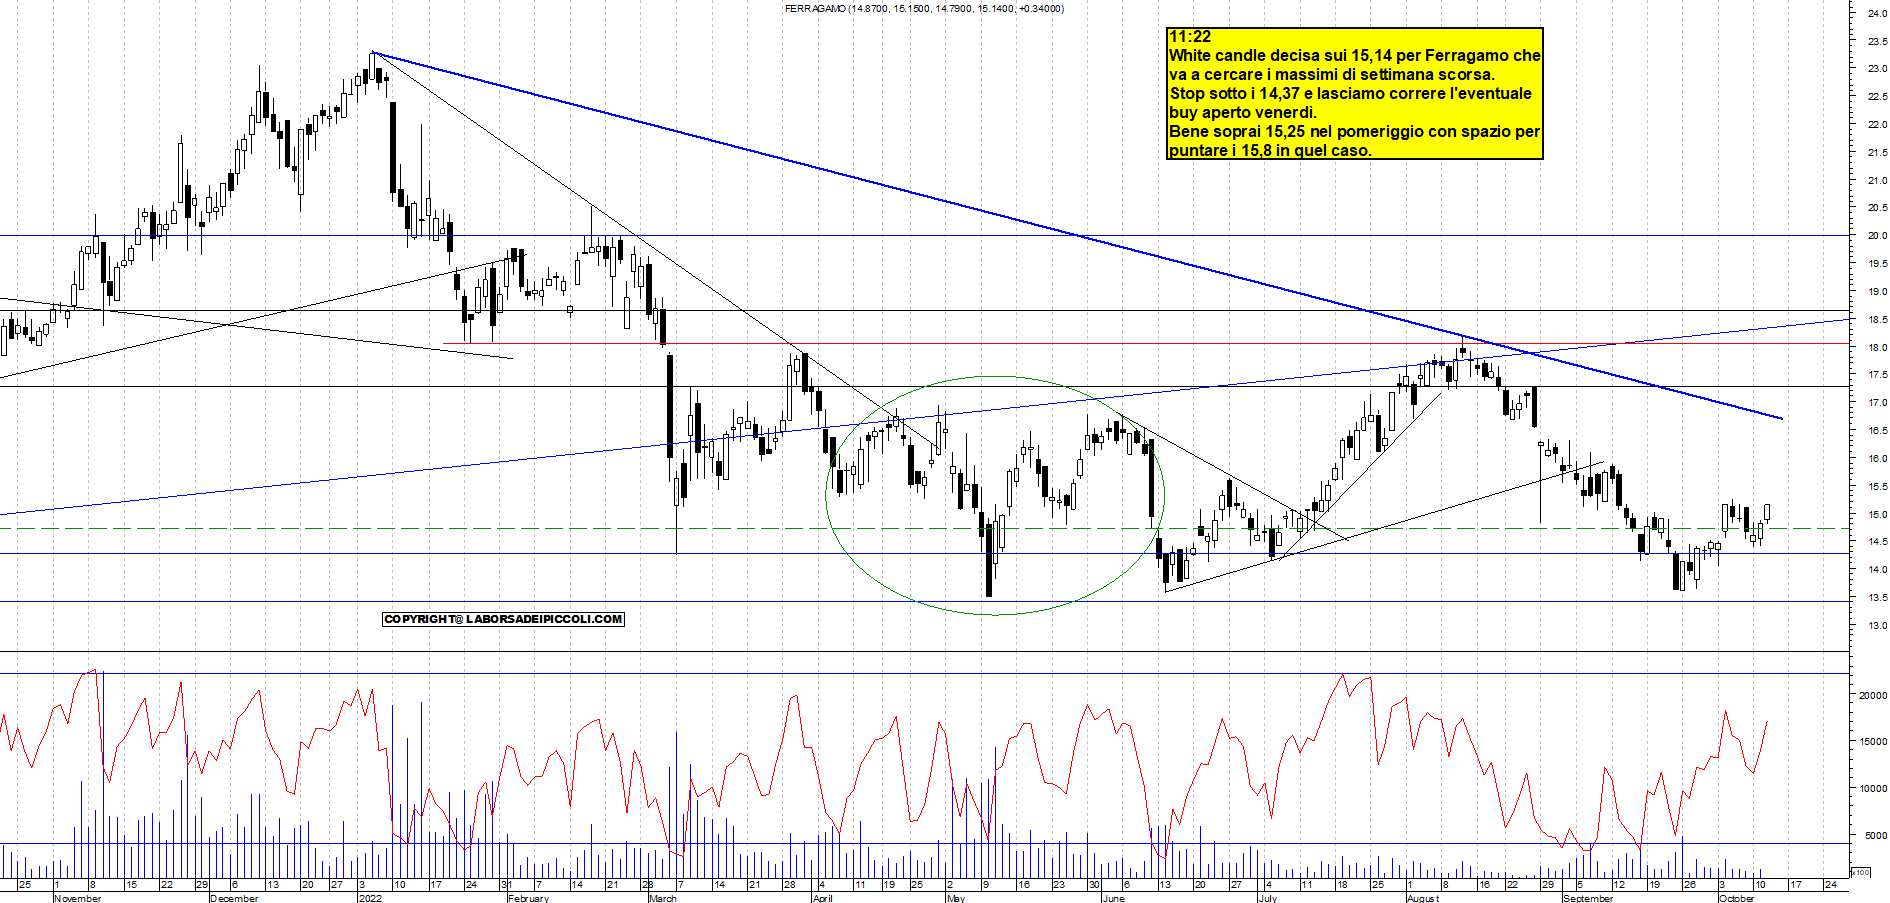Click the 2022 year label on time axis

pos(370,898)
